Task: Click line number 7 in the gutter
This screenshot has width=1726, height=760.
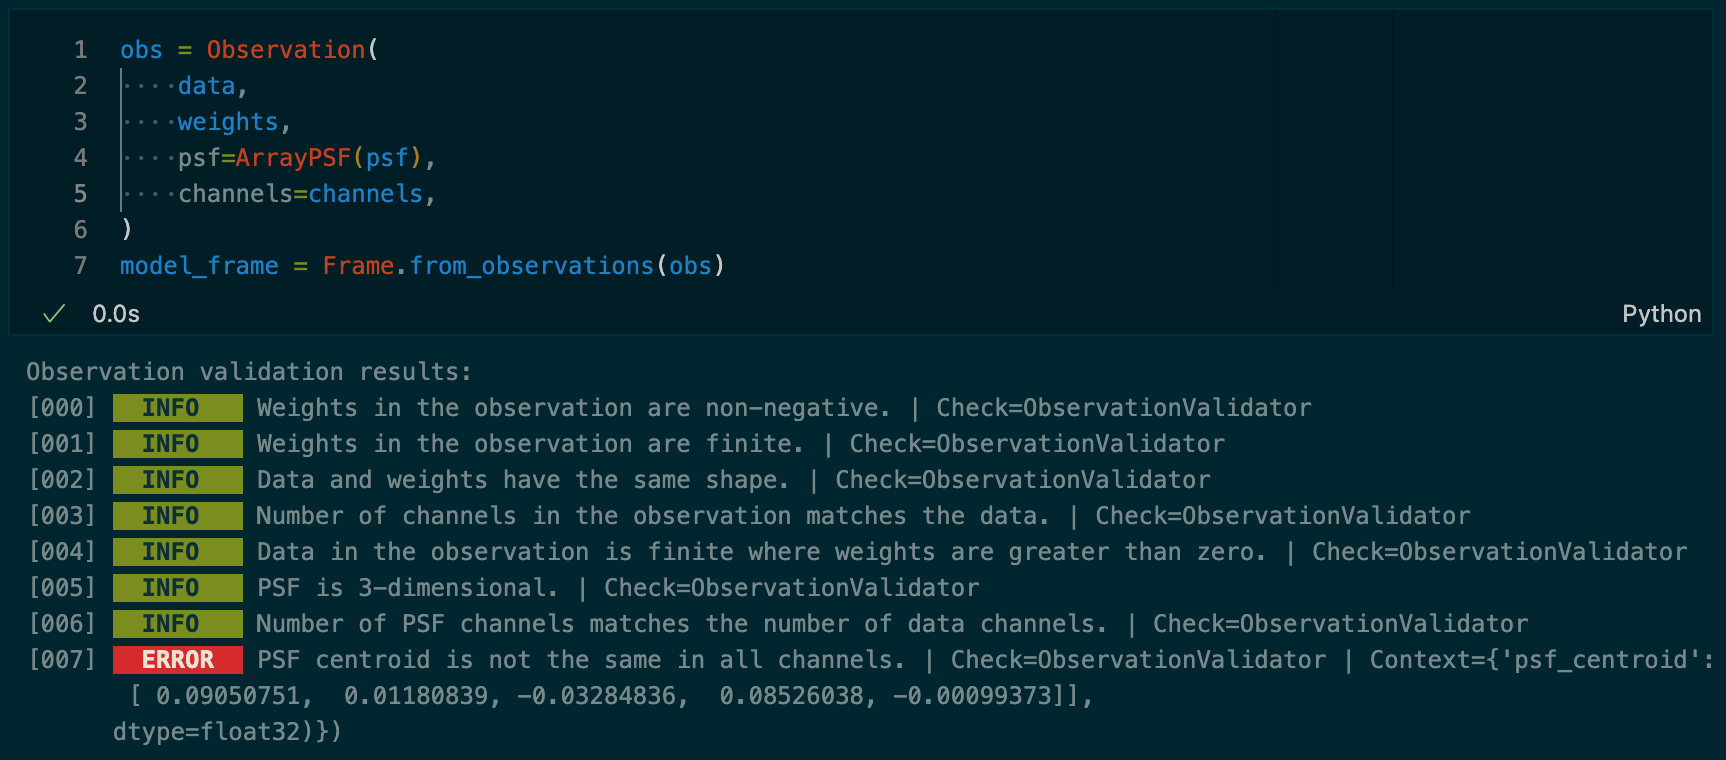Action: click(x=81, y=266)
